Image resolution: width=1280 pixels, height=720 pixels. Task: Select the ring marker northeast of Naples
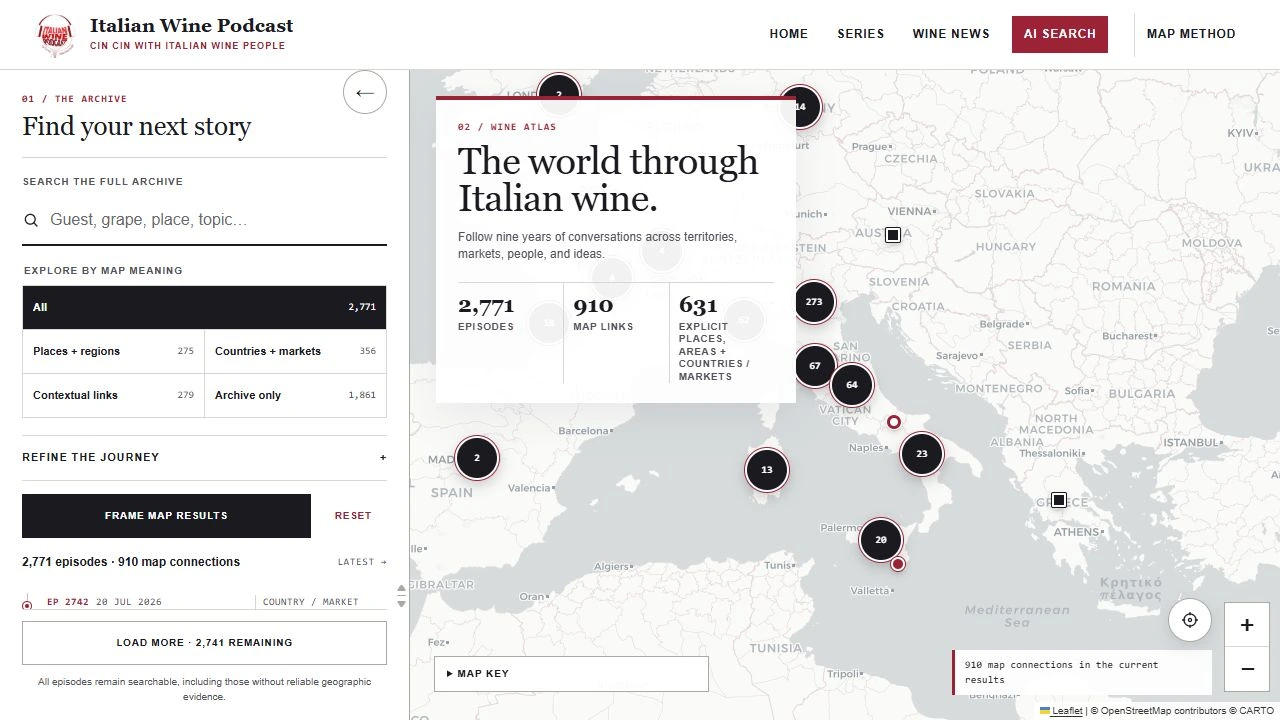click(x=894, y=422)
